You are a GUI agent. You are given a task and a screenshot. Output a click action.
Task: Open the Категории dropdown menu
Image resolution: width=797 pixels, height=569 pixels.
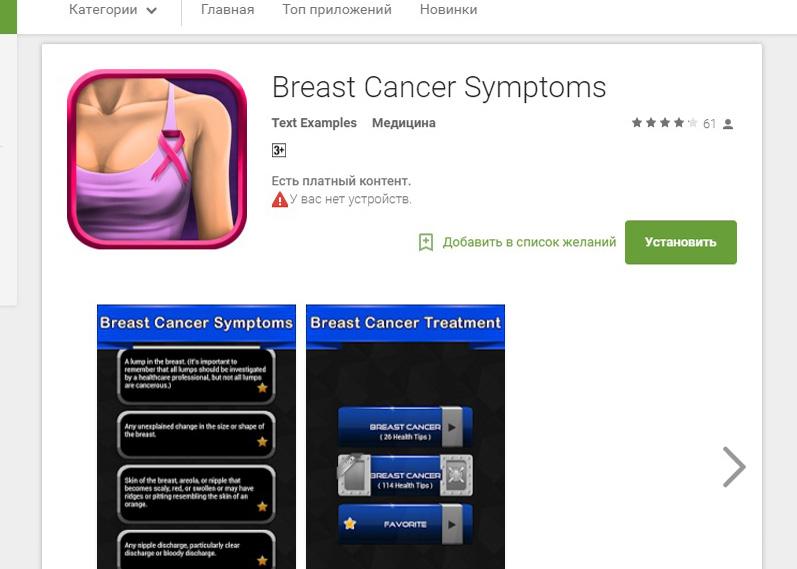(x=112, y=10)
